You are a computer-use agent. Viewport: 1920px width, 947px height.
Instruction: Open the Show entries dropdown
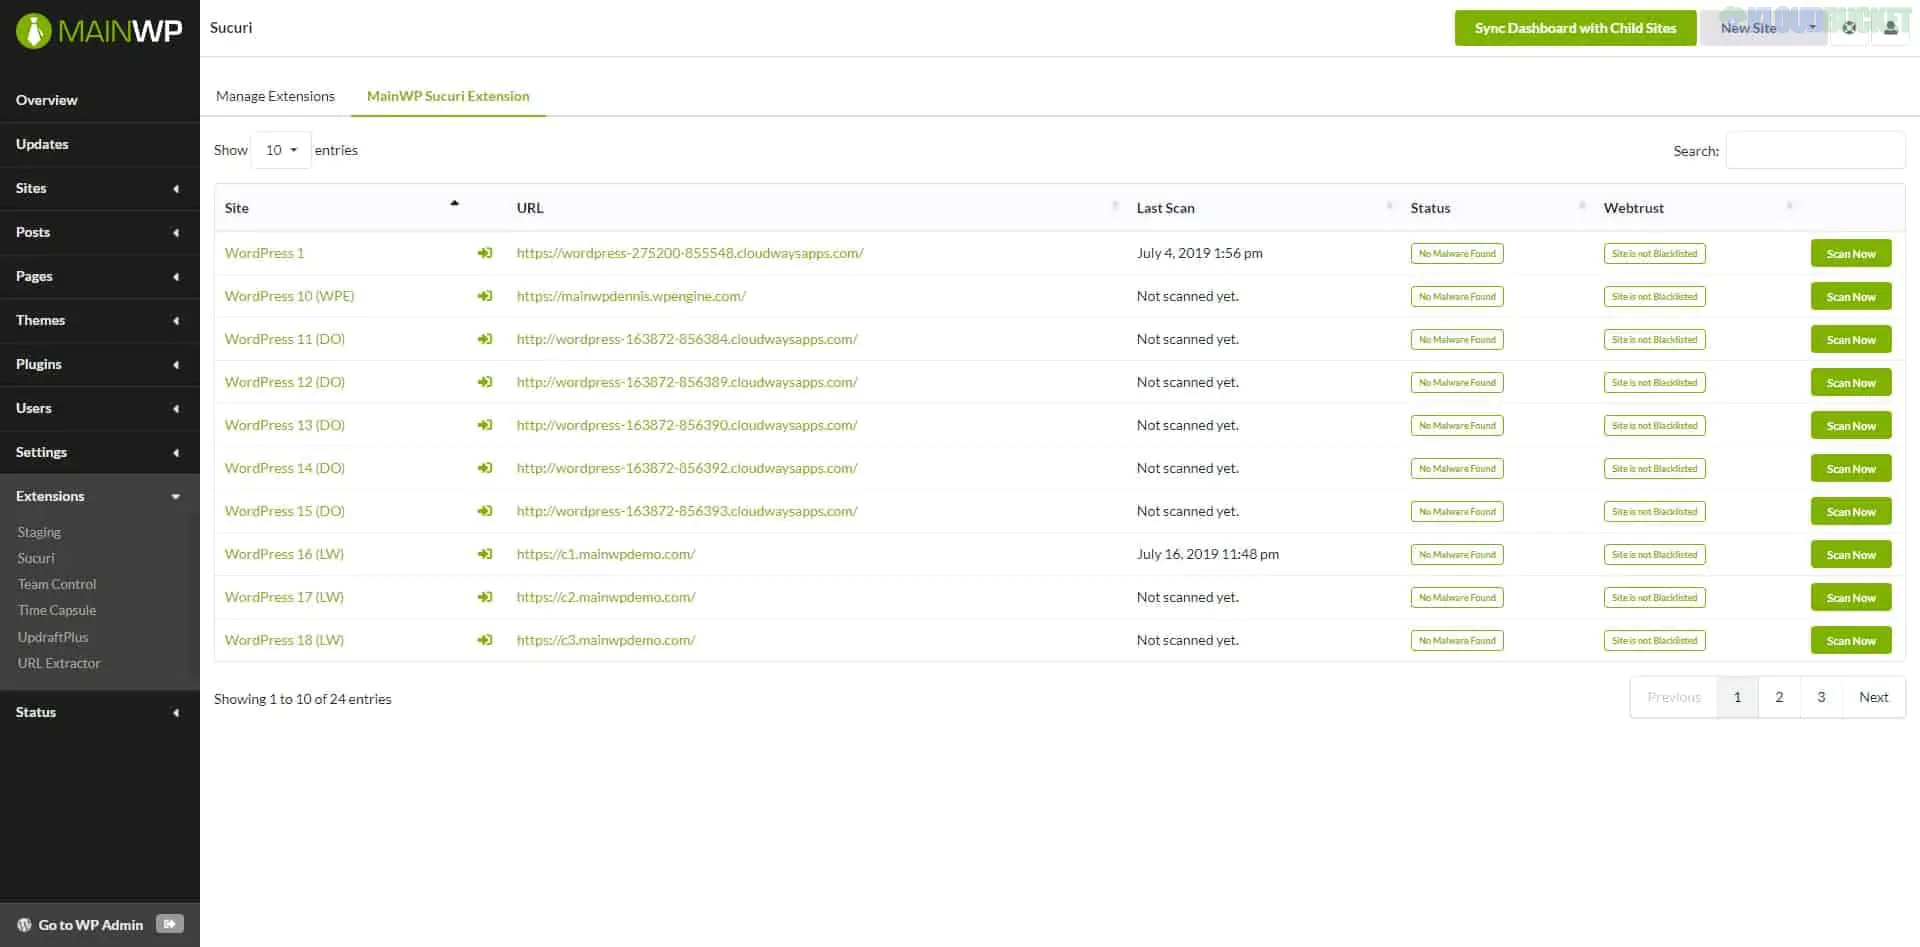coord(280,150)
